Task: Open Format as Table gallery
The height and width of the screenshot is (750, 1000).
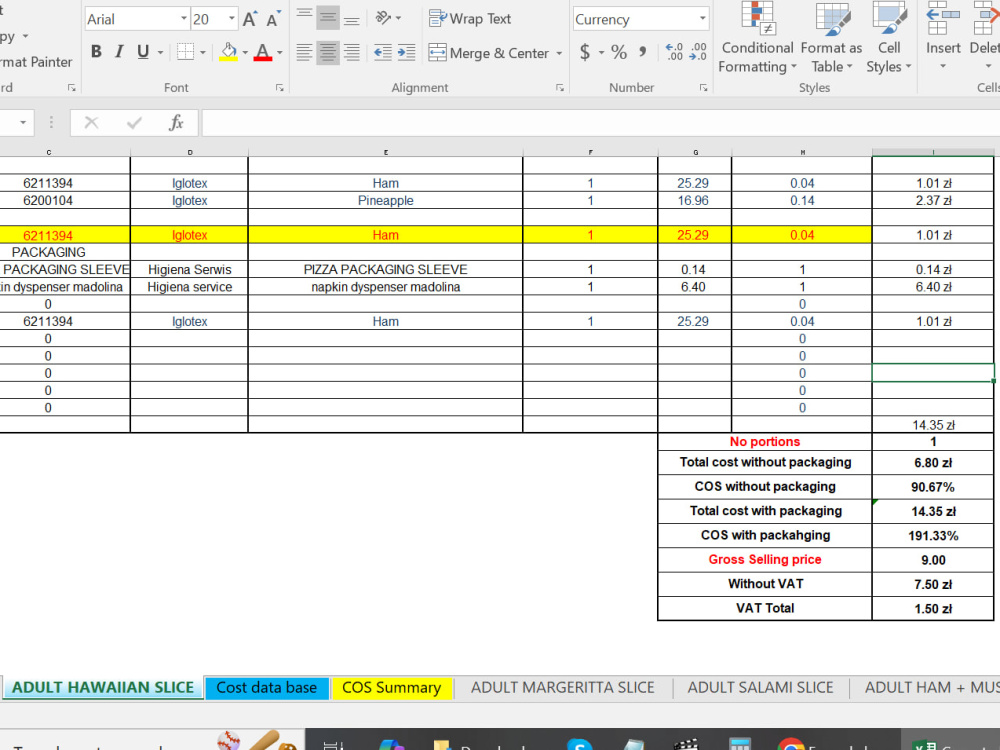Action: pyautogui.click(x=831, y=38)
